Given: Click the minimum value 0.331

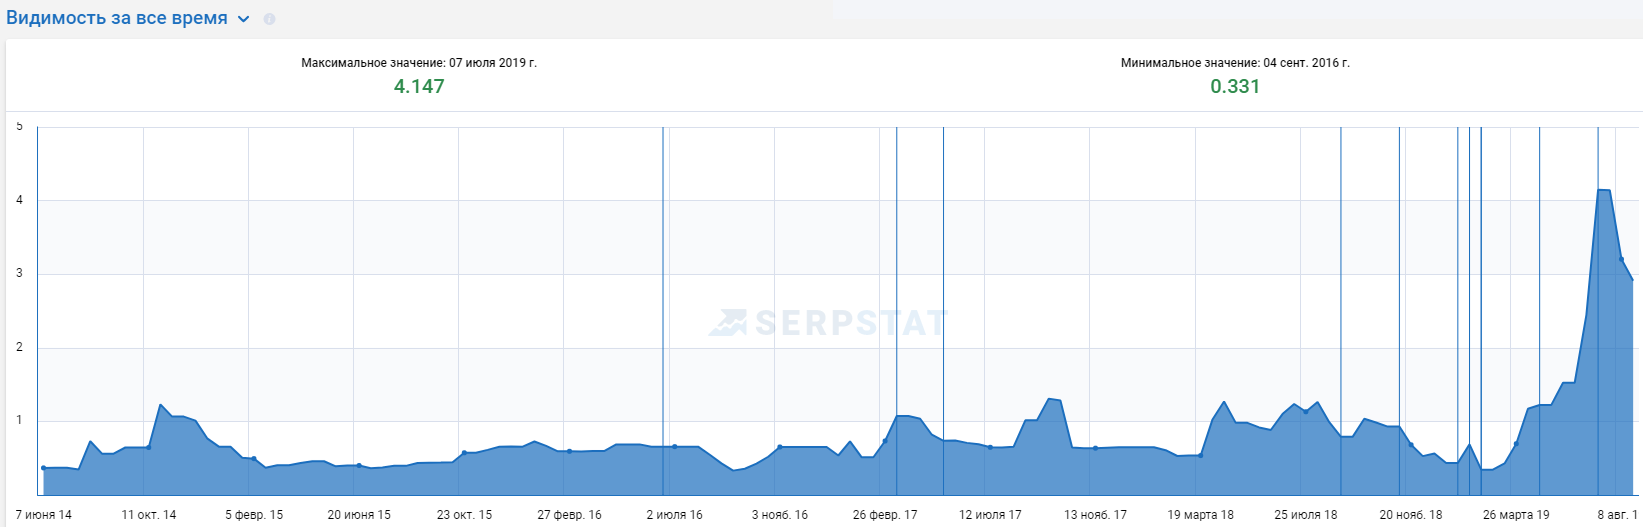Looking at the screenshot, I should point(1235,86).
